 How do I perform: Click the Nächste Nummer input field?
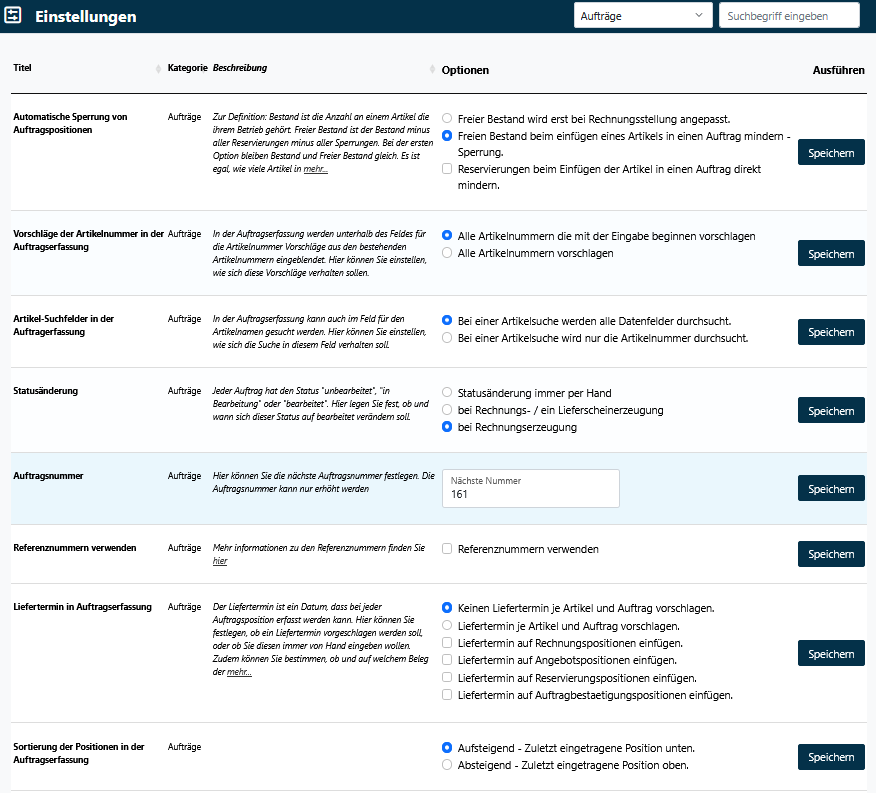point(530,493)
